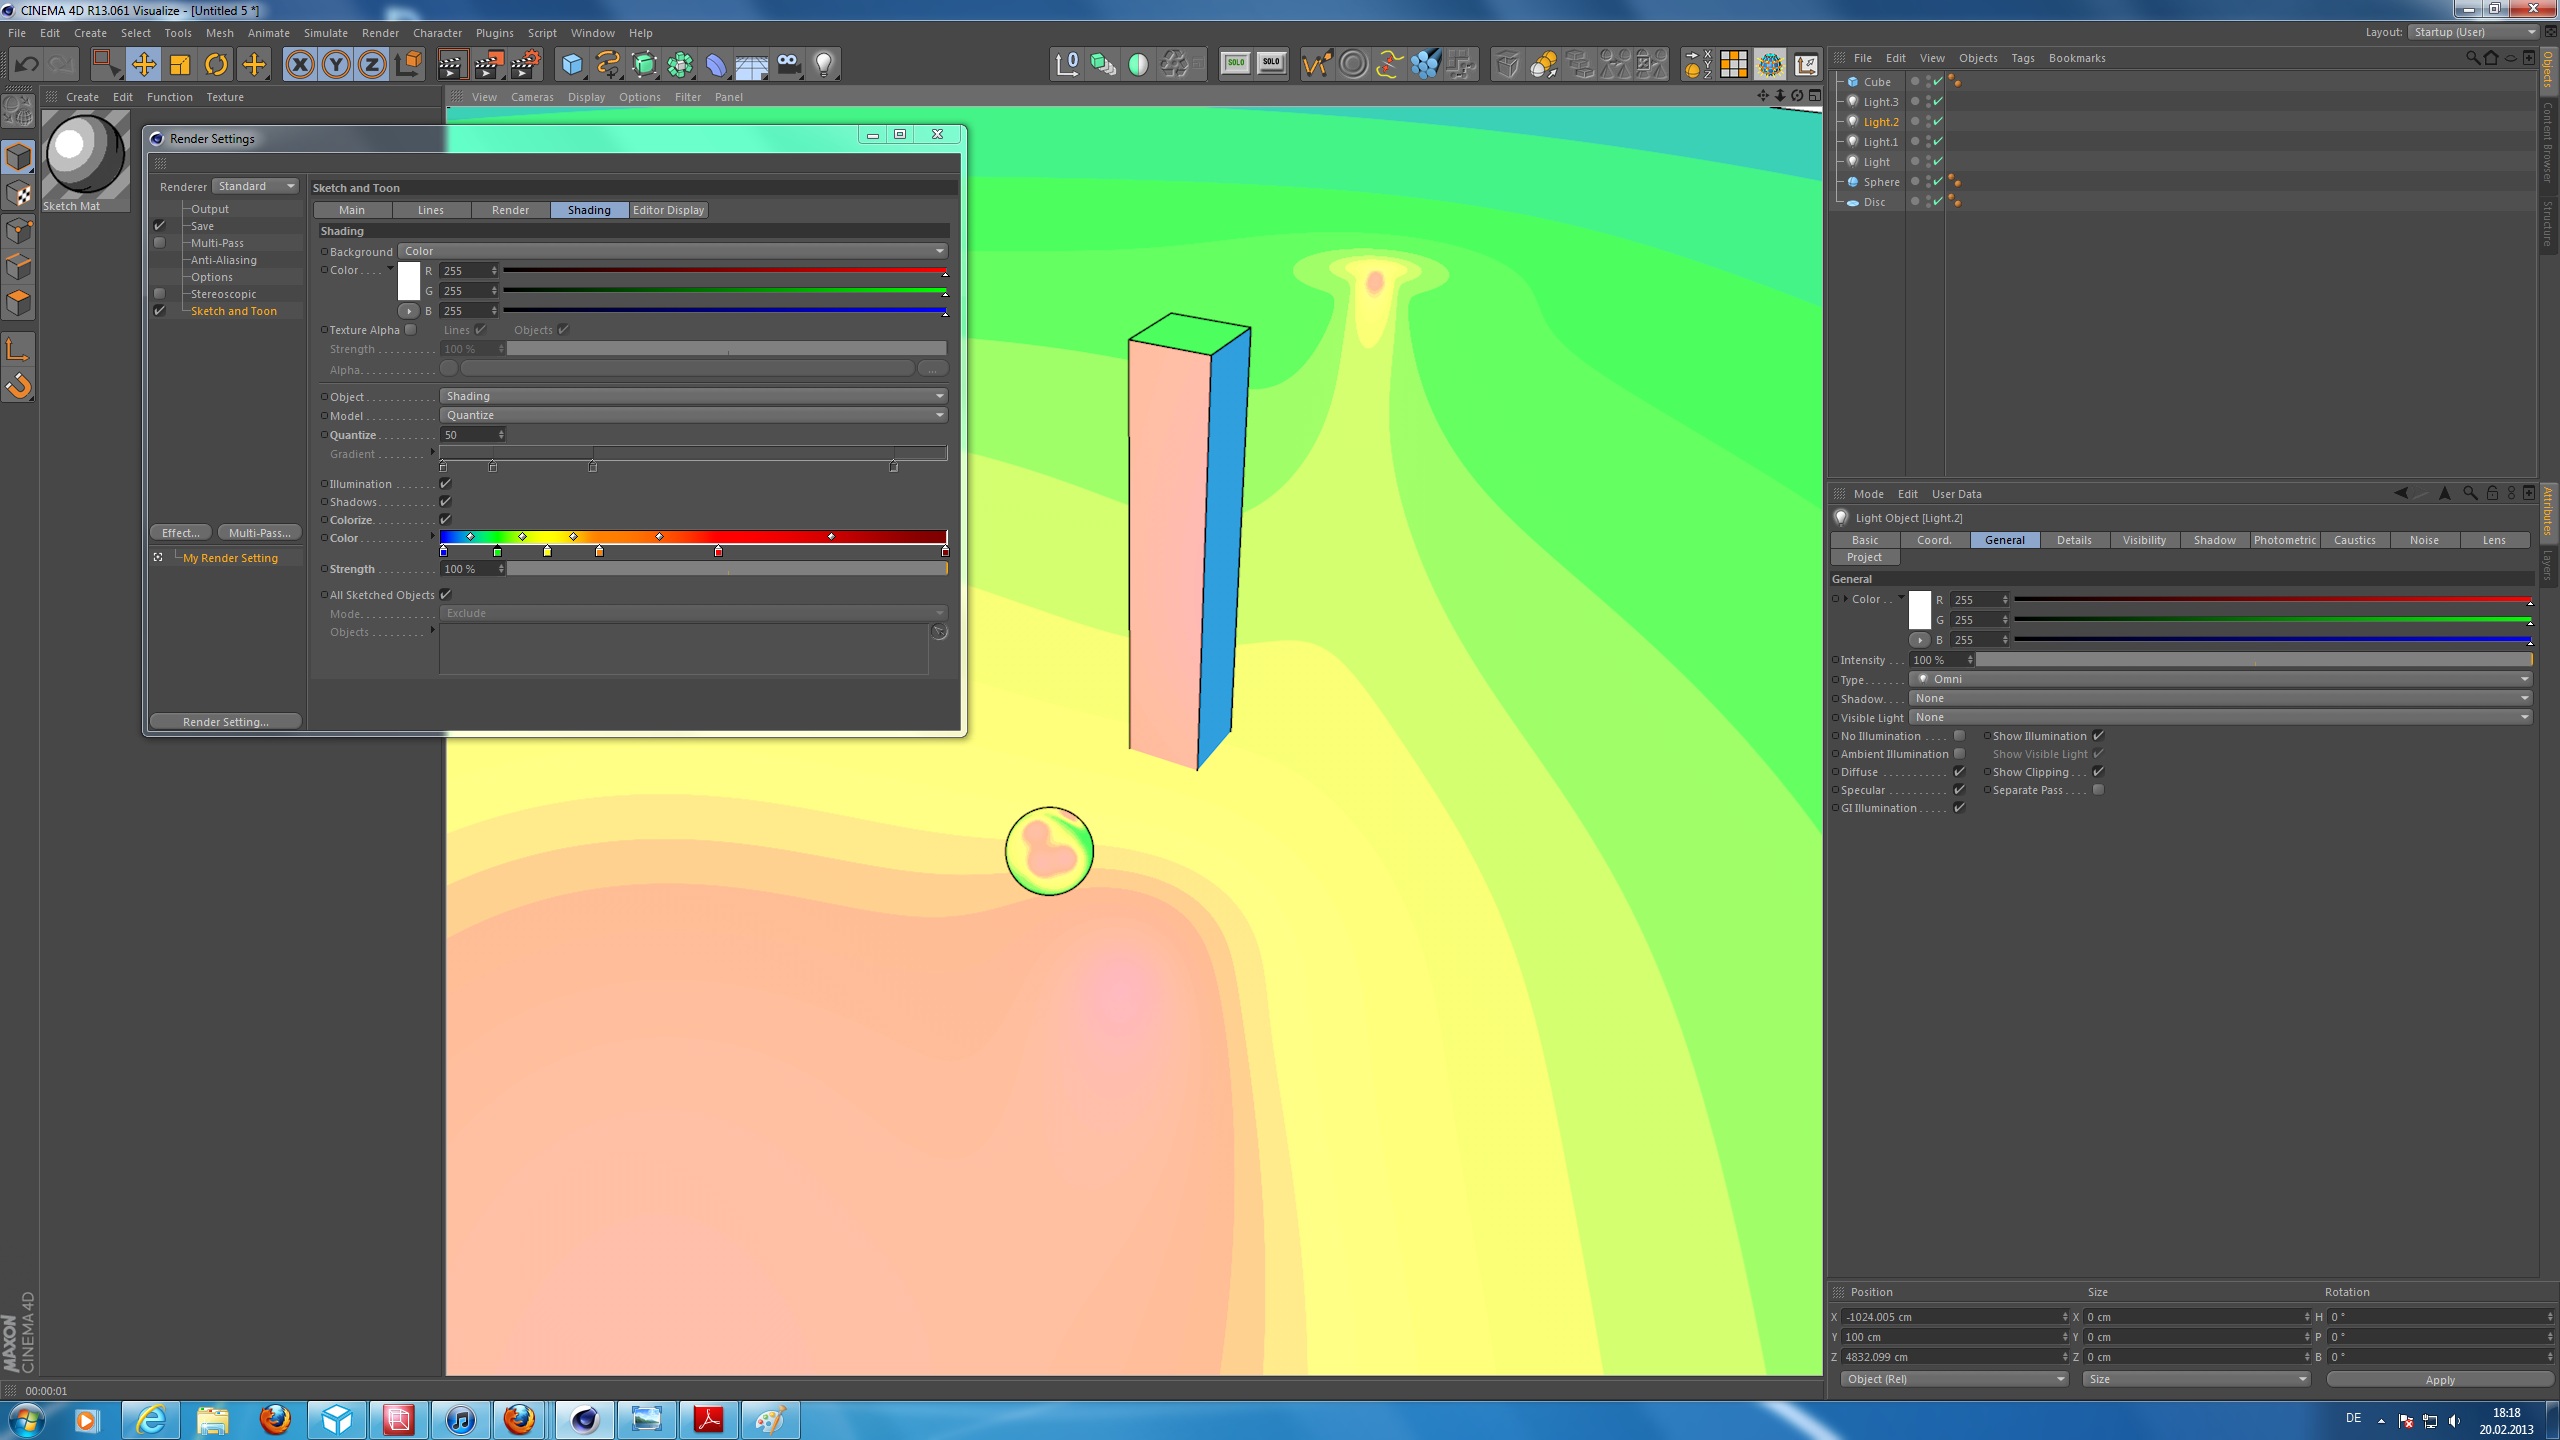Click the light Intensity slider
Viewport: 2560px width, 1440px height.
click(x=2252, y=660)
